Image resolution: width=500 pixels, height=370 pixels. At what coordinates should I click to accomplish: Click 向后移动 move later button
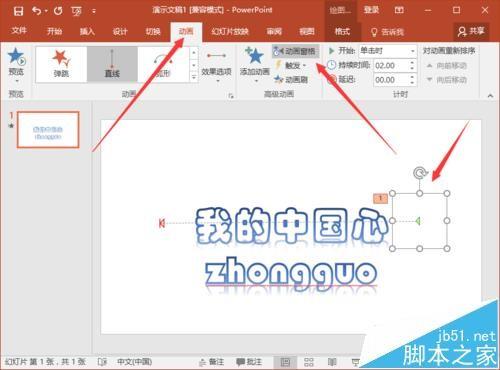coord(447,80)
